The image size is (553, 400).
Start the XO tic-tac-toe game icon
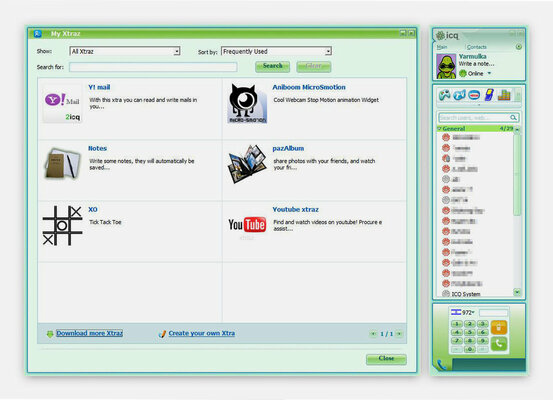(x=62, y=226)
